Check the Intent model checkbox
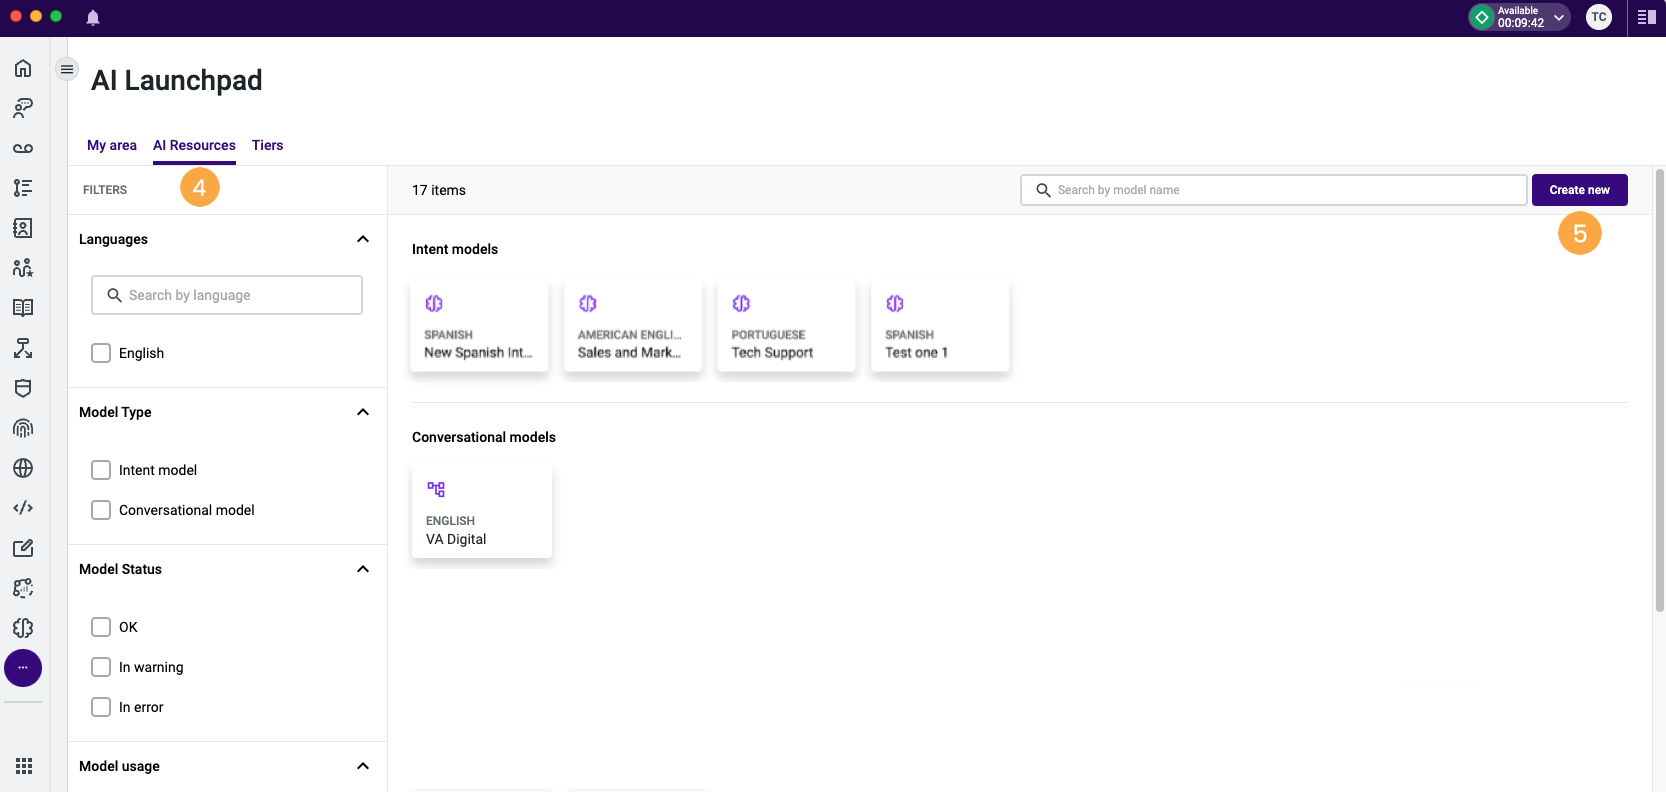1666x792 pixels. (101, 470)
